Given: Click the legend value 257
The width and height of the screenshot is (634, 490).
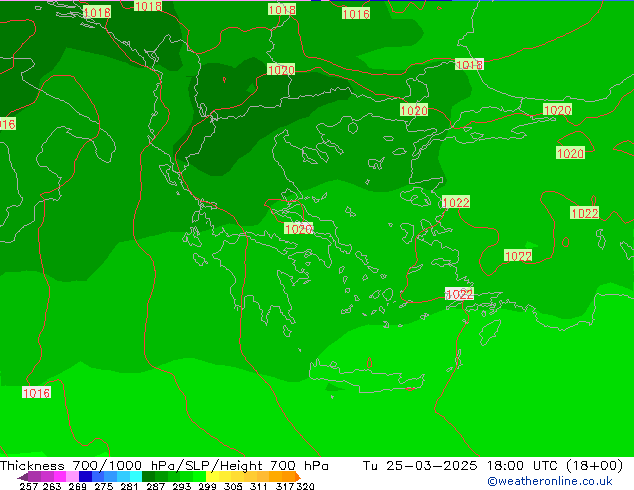Looking at the screenshot, I should [29, 486].
